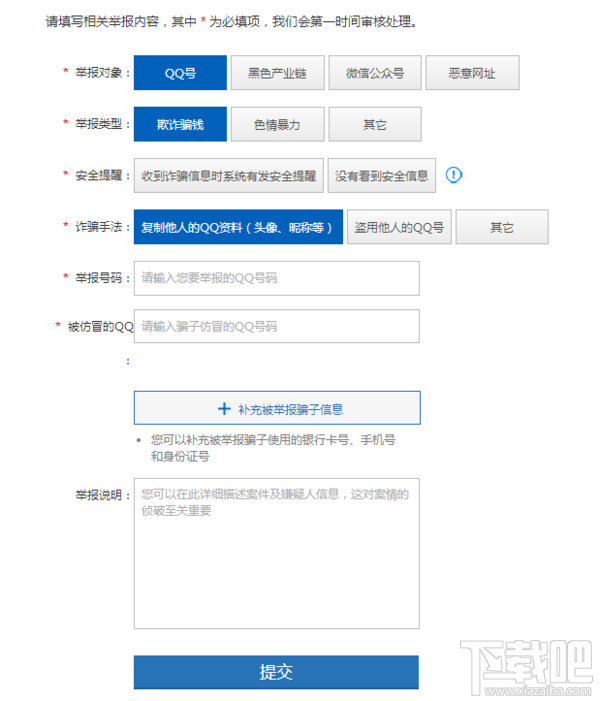Select 盗用他人的QQ号 fraud method
The image size is (600, 701).
[399, 227]
